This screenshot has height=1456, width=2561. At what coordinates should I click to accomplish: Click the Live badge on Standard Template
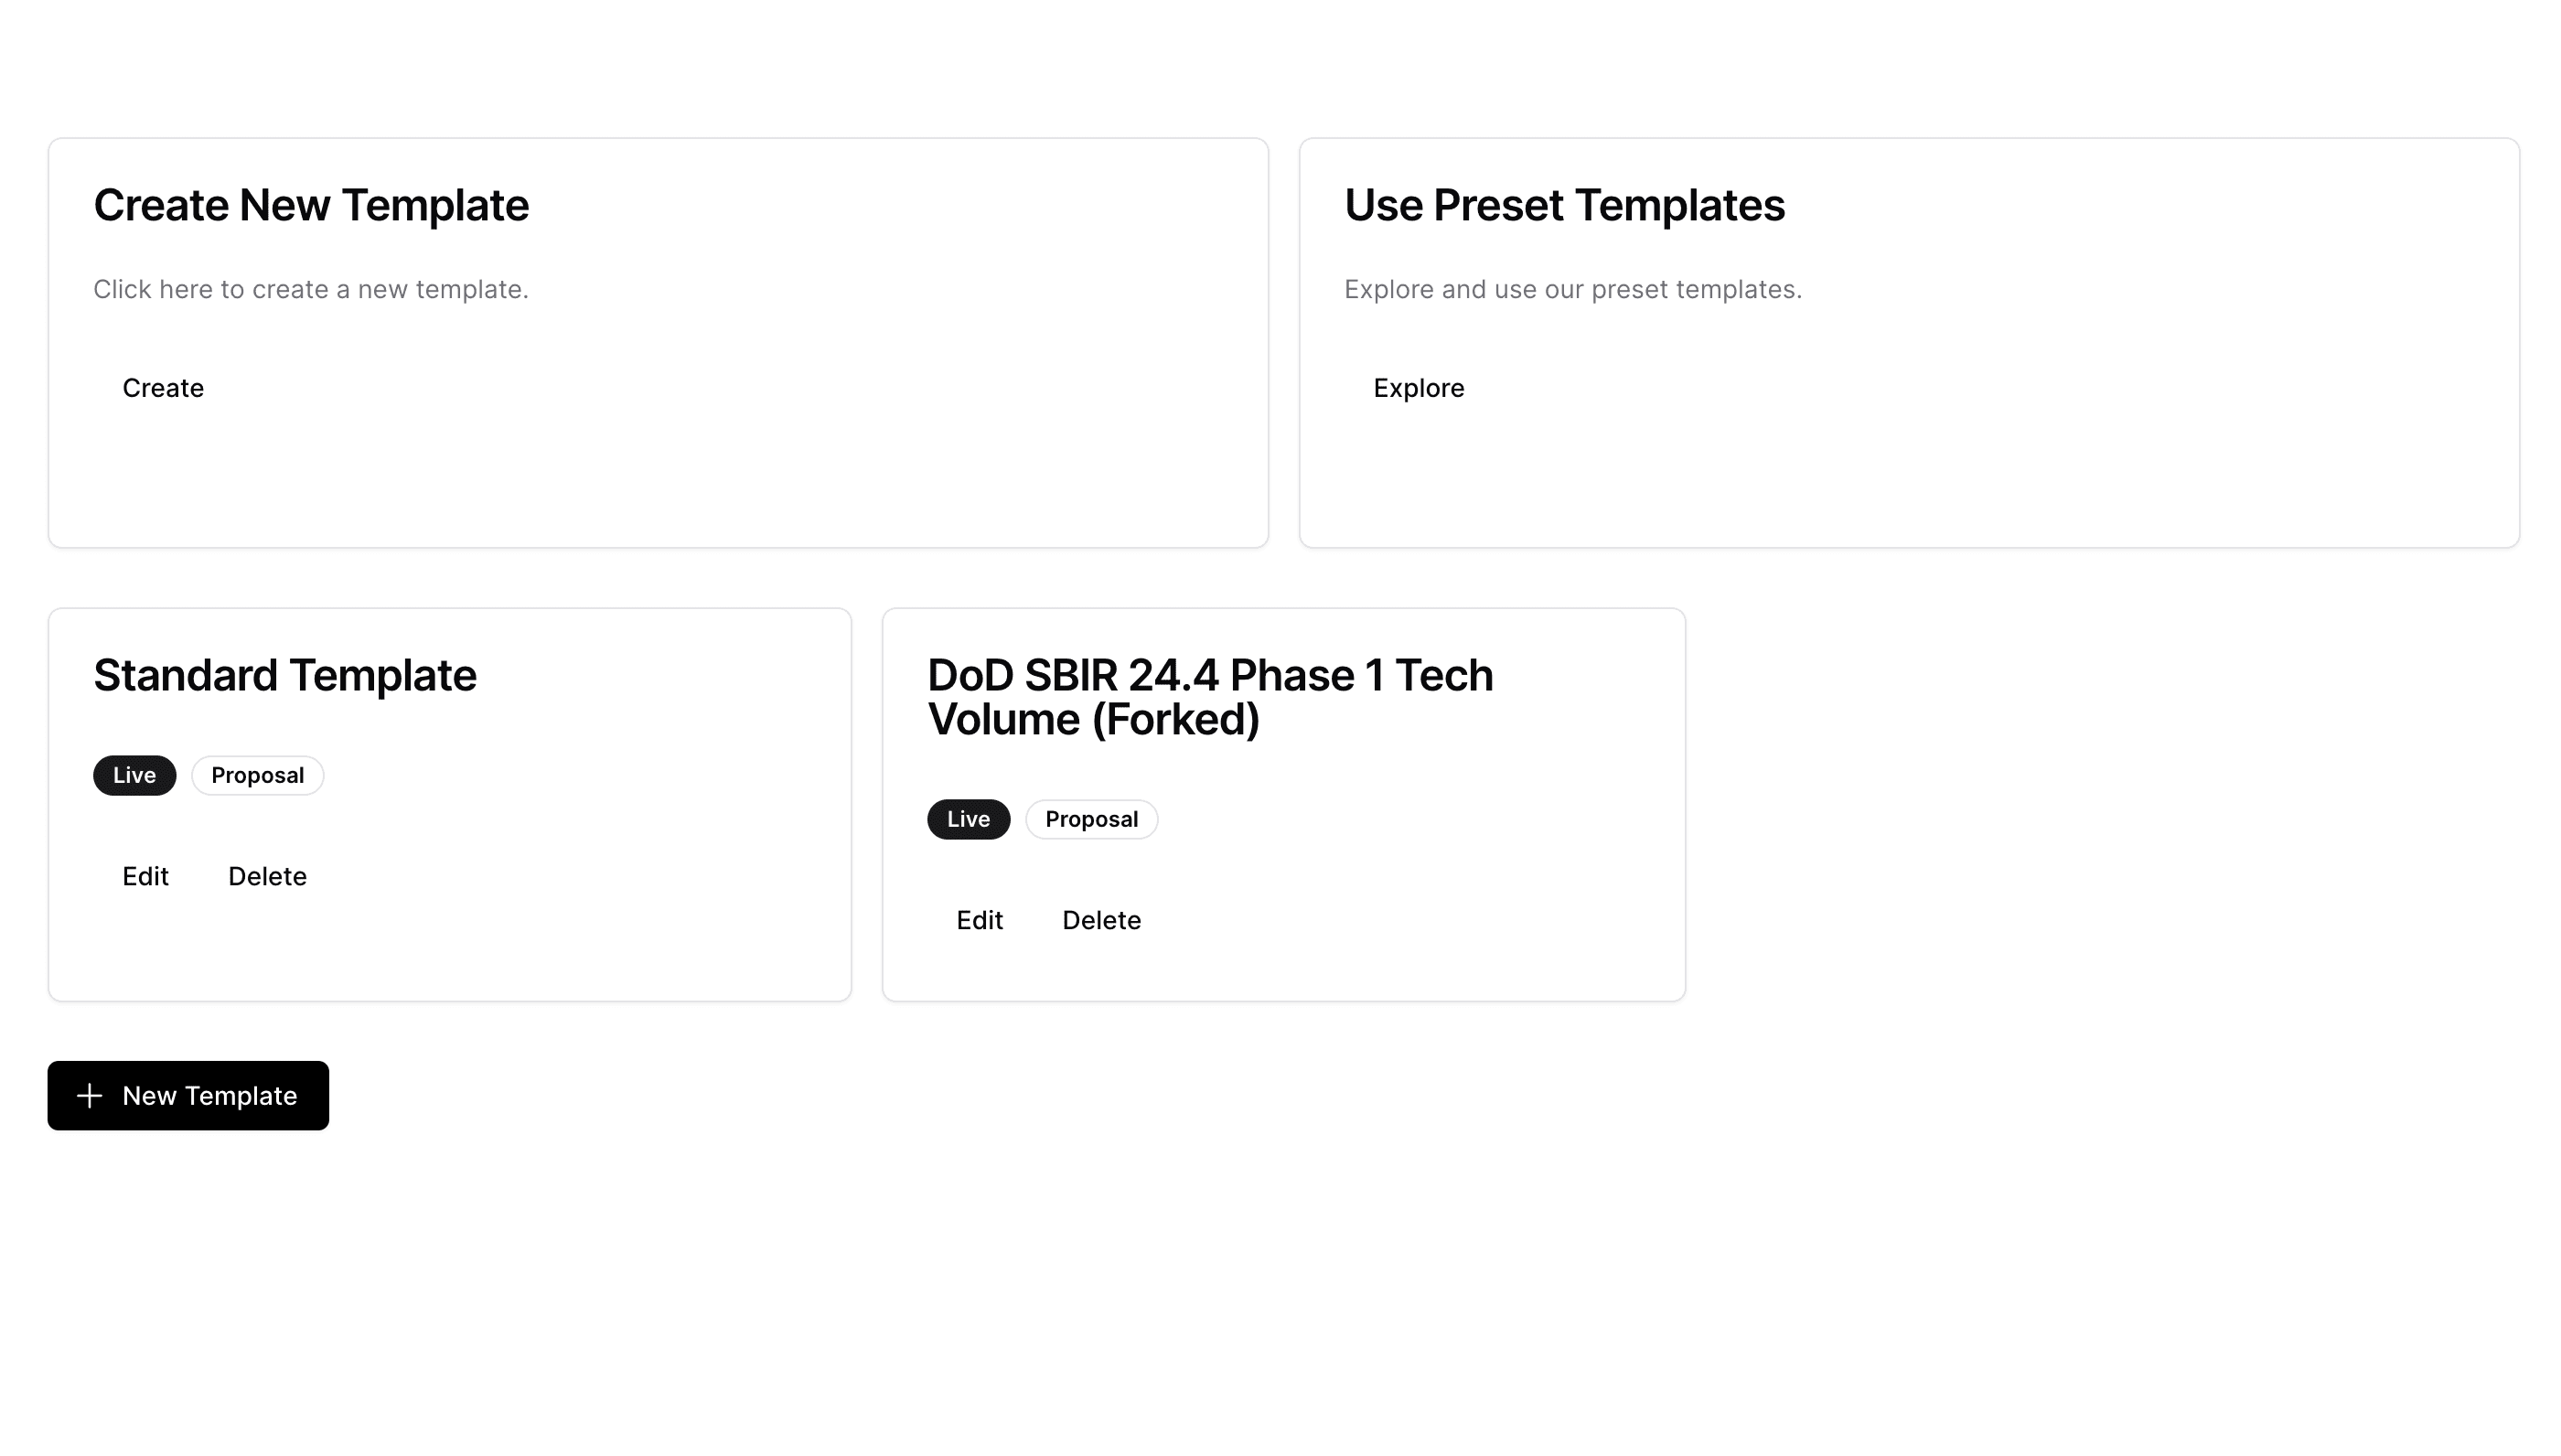(x=134, y=776)
